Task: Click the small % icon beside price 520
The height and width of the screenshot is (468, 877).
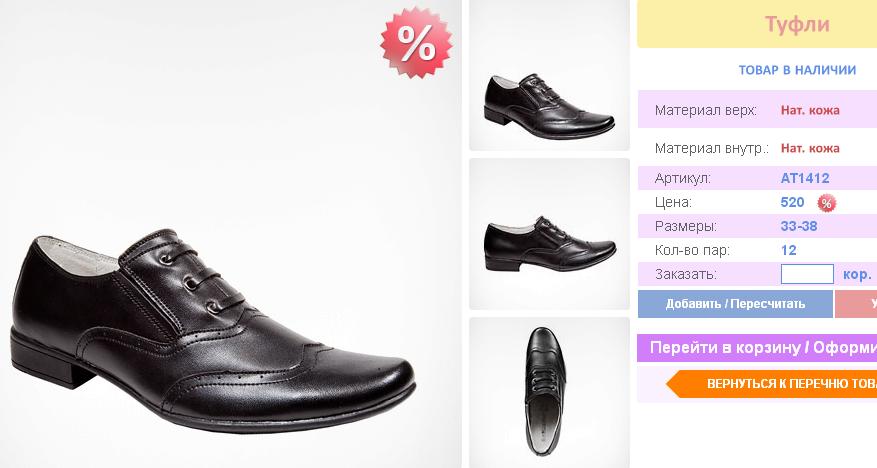Action: 827,203
